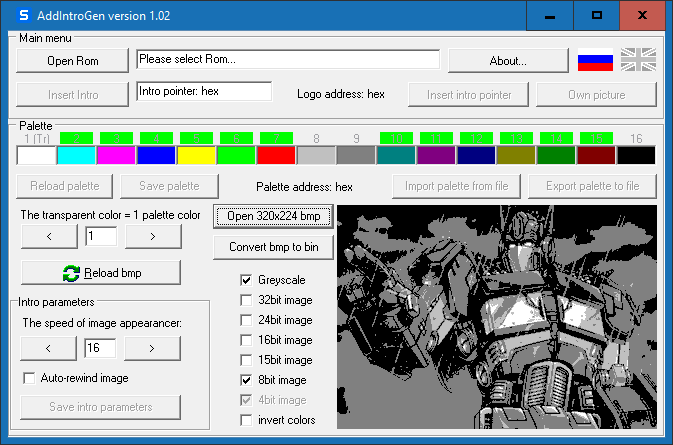This screenshot has width=673, height=445.
Task: Select red palette swatch 7
Action: [276, 155]
